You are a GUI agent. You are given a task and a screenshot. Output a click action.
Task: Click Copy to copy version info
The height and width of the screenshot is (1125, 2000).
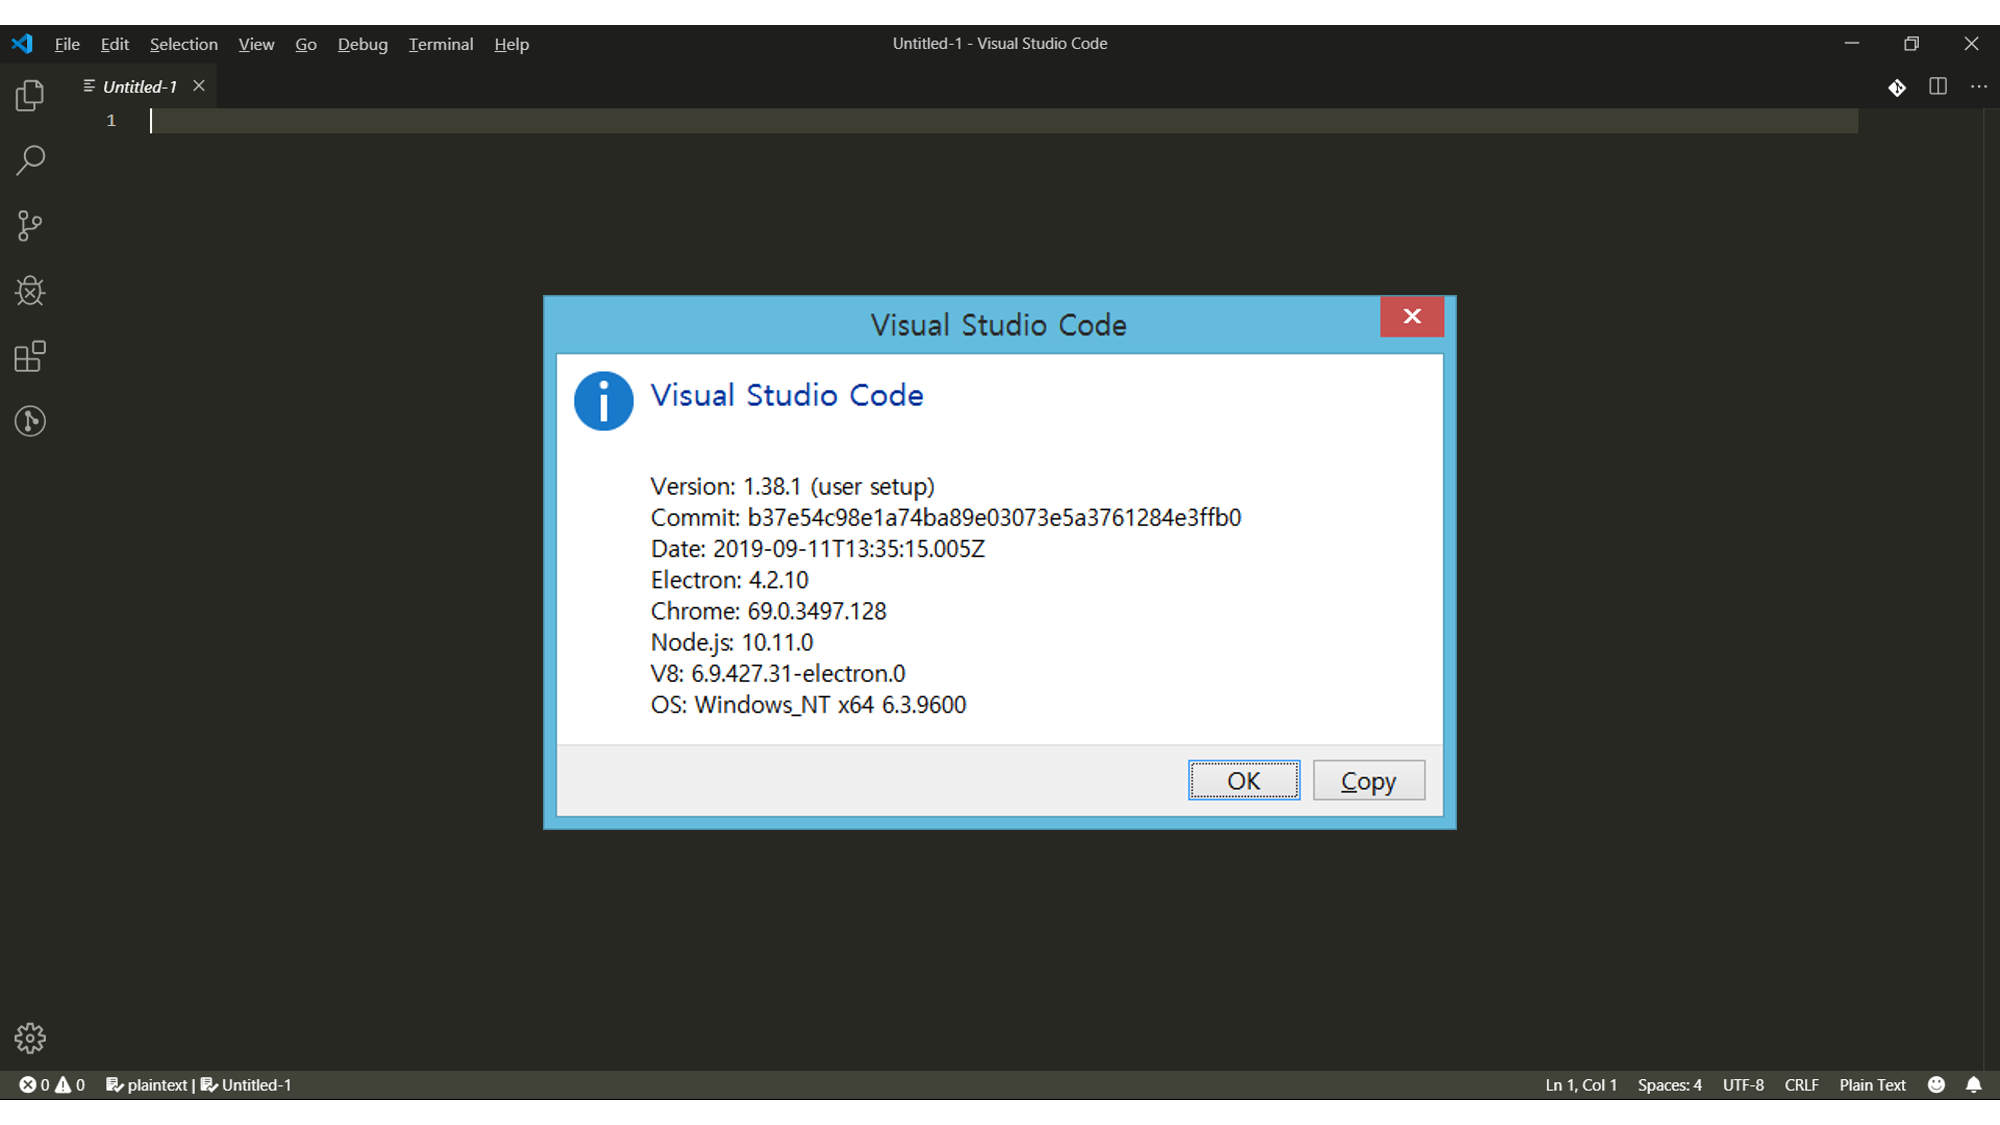1368,780
